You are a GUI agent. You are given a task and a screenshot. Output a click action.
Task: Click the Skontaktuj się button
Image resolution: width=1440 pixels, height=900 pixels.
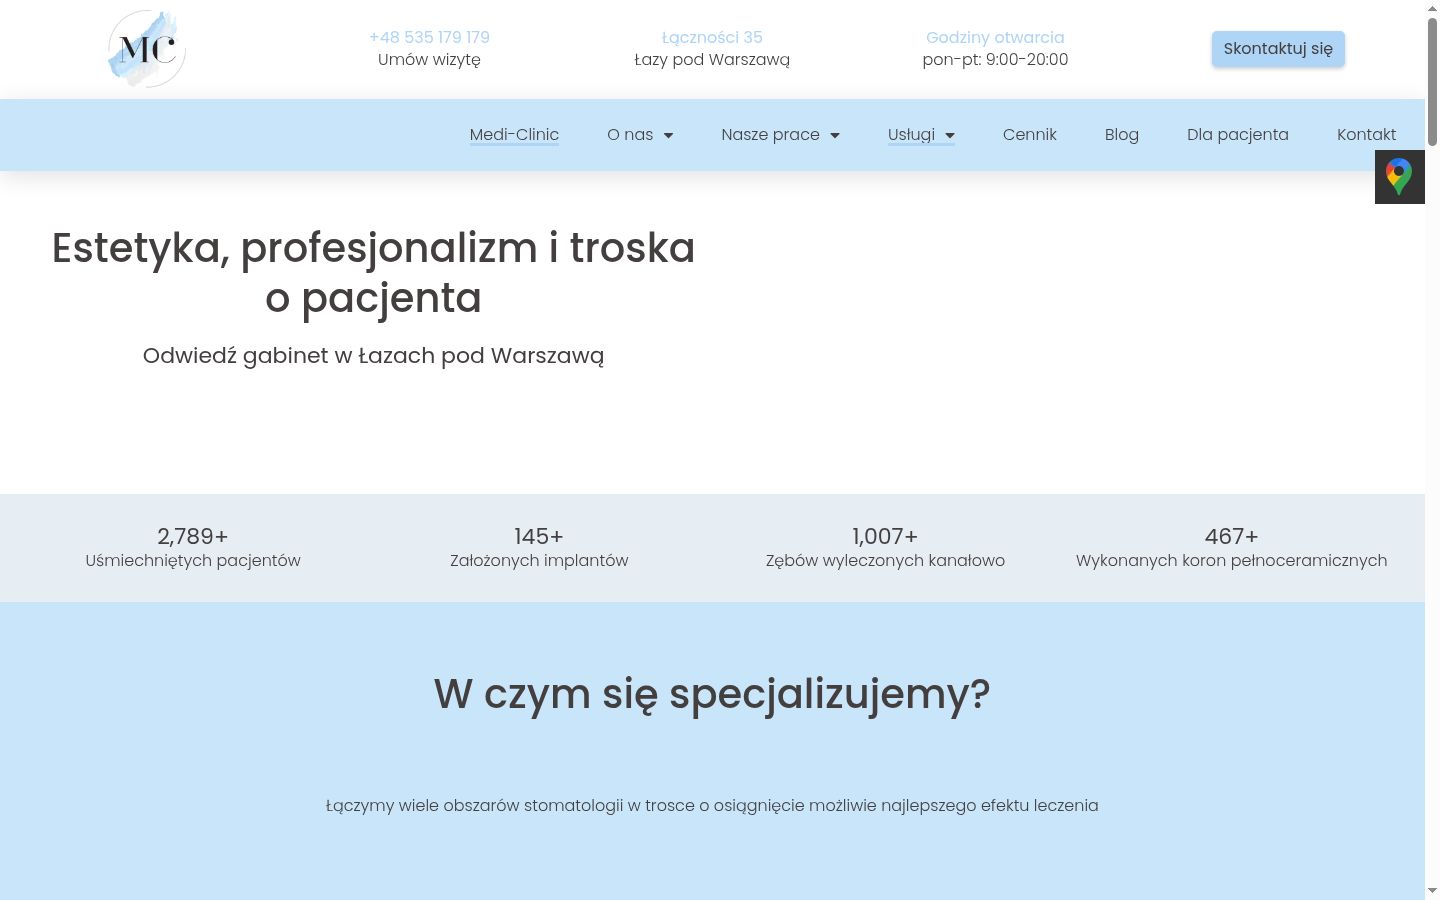point(1278,49)
